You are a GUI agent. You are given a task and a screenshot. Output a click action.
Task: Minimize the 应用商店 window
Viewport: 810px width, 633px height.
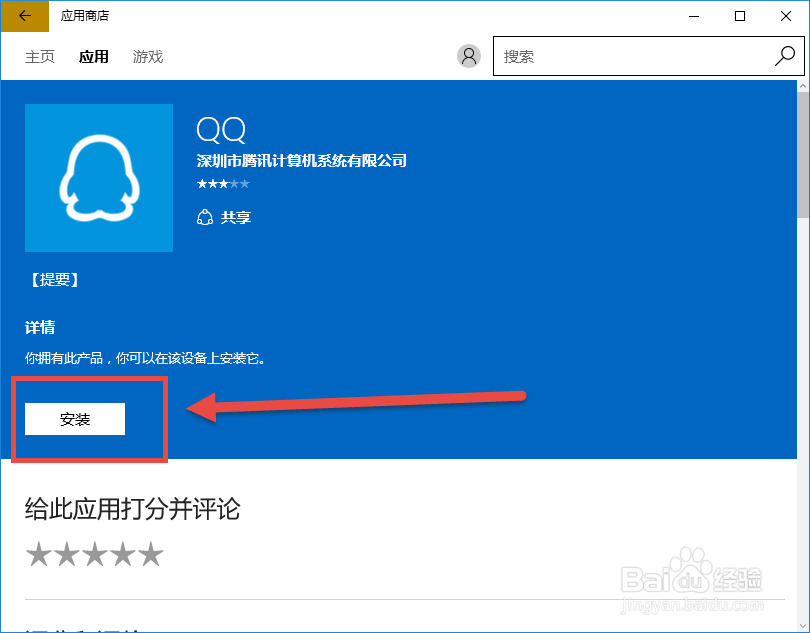pyautogui.click(x=694, y=16)
